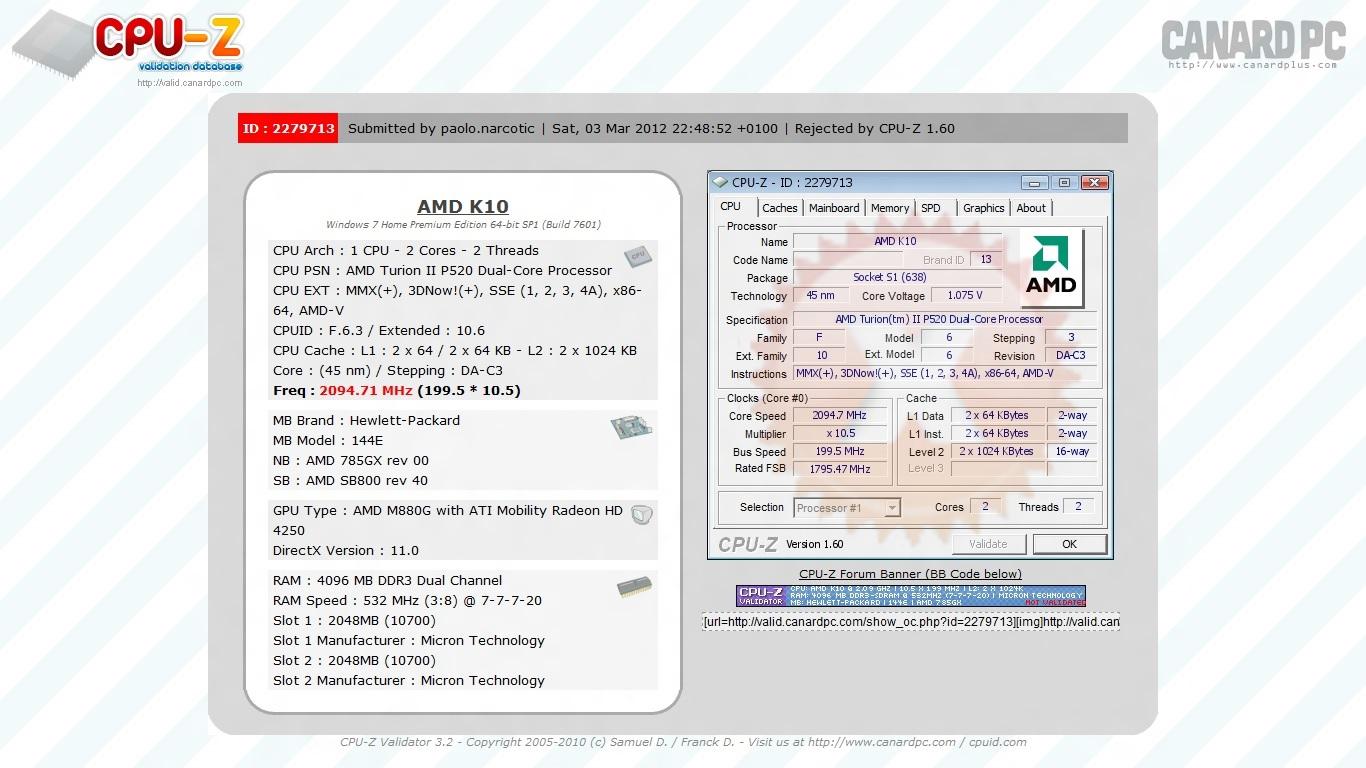Image resolution: width=1366 pixels, height=768 pixels.
Task: Click the greyed Validate button
Action: tap(988, 544)
